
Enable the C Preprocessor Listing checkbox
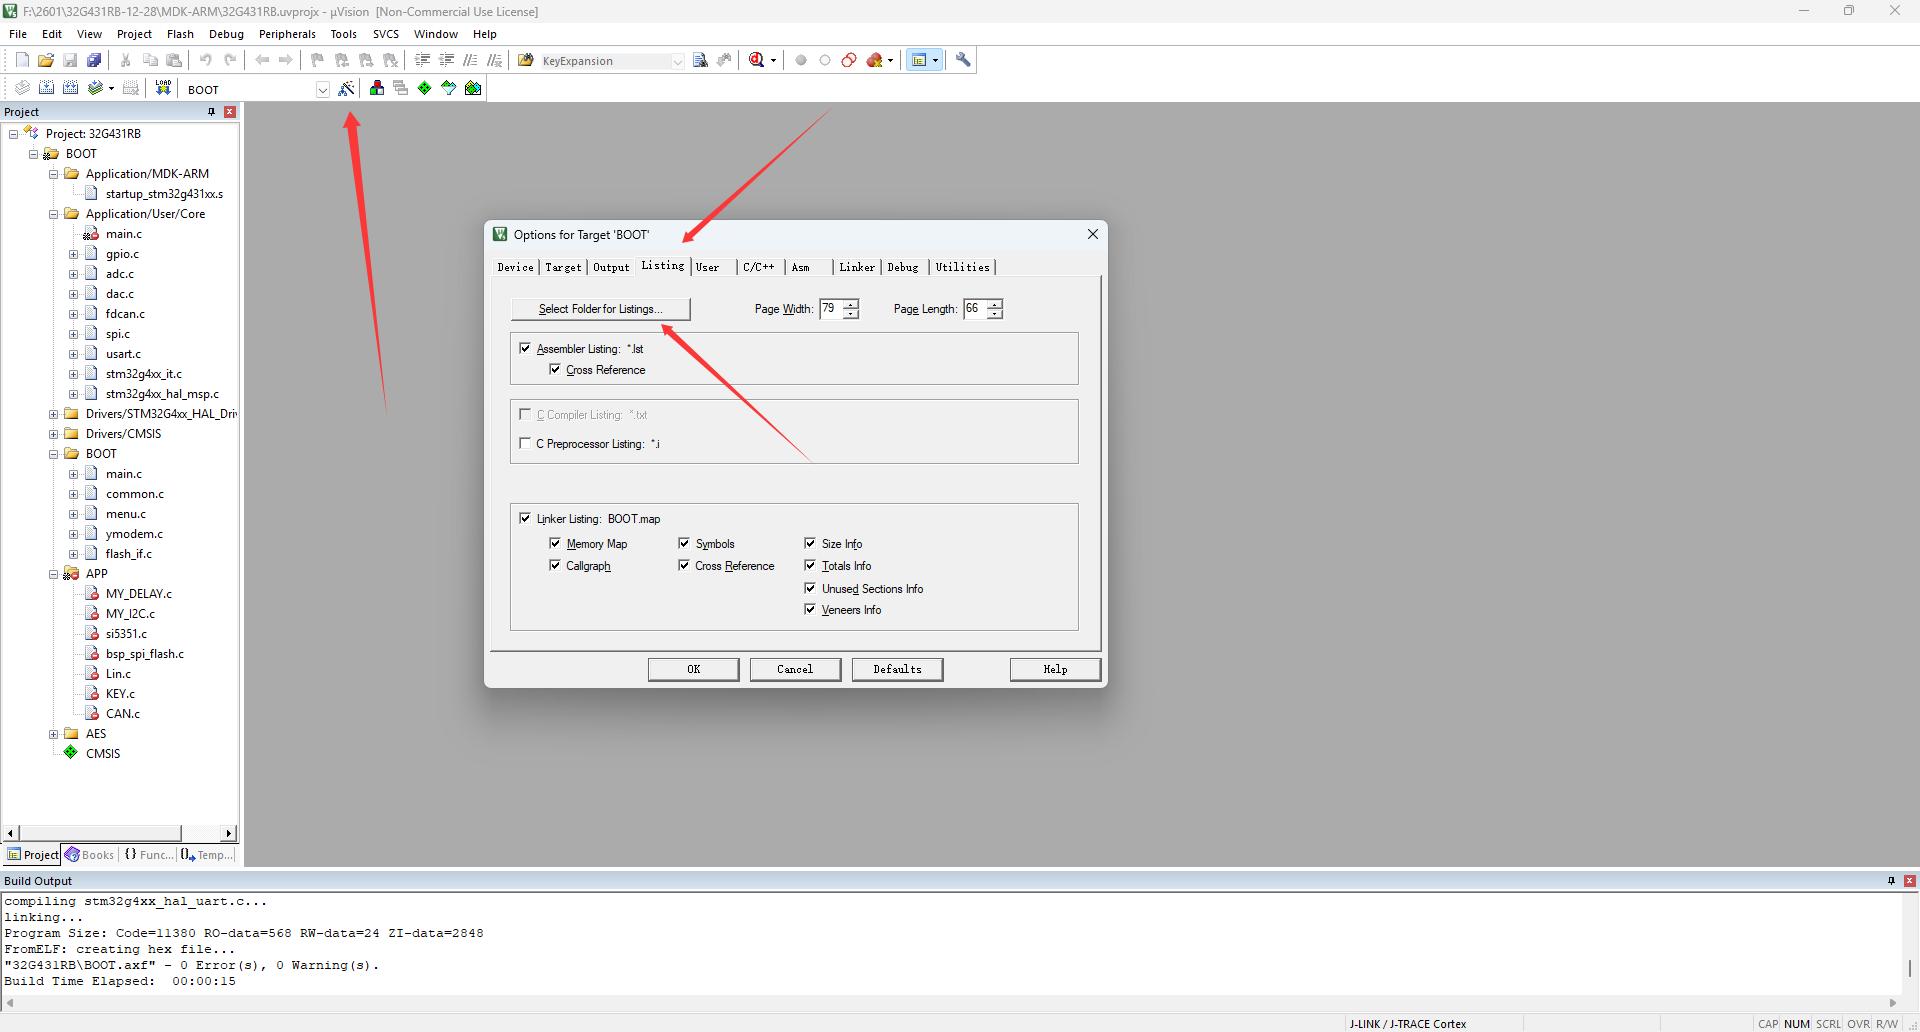click(x=525, y=443)
